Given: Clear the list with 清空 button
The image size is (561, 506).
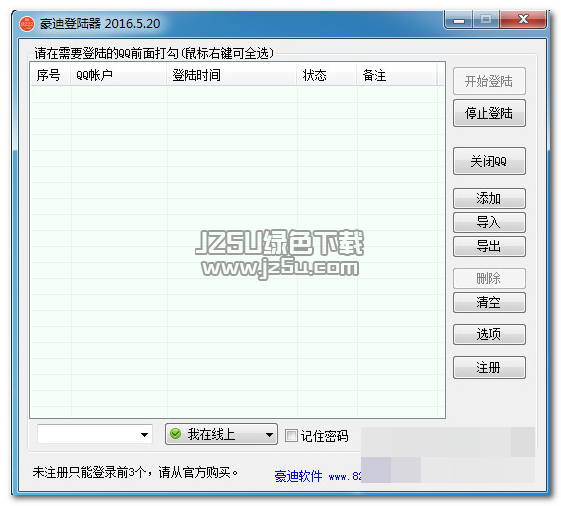Looking at the screenshot, I should pyautogui.click(x=489, y=302).
